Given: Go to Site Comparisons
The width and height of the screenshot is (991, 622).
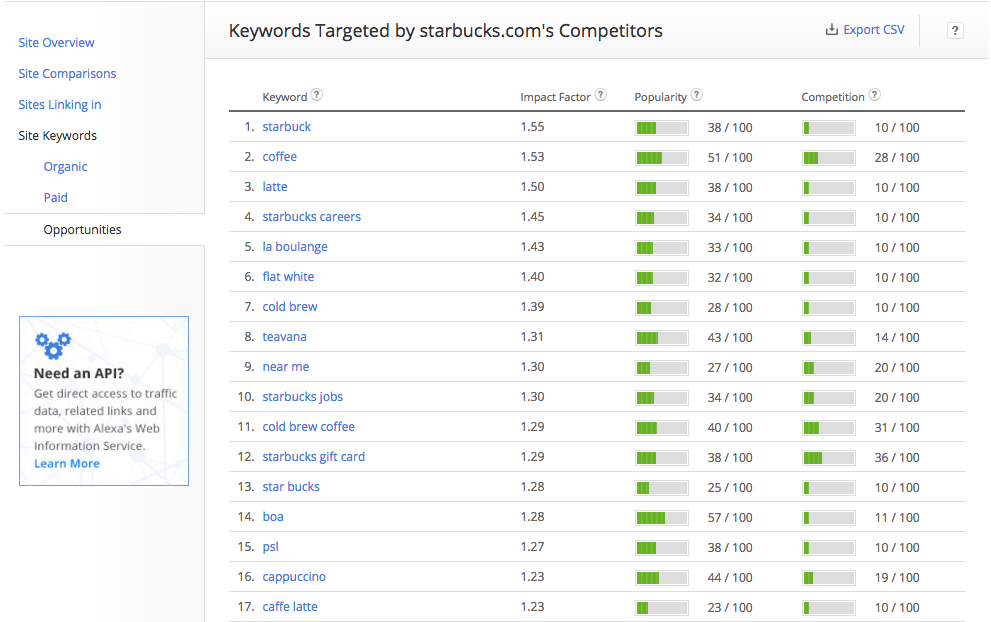Looking at the screenshot, I should (x=67, y=73).
